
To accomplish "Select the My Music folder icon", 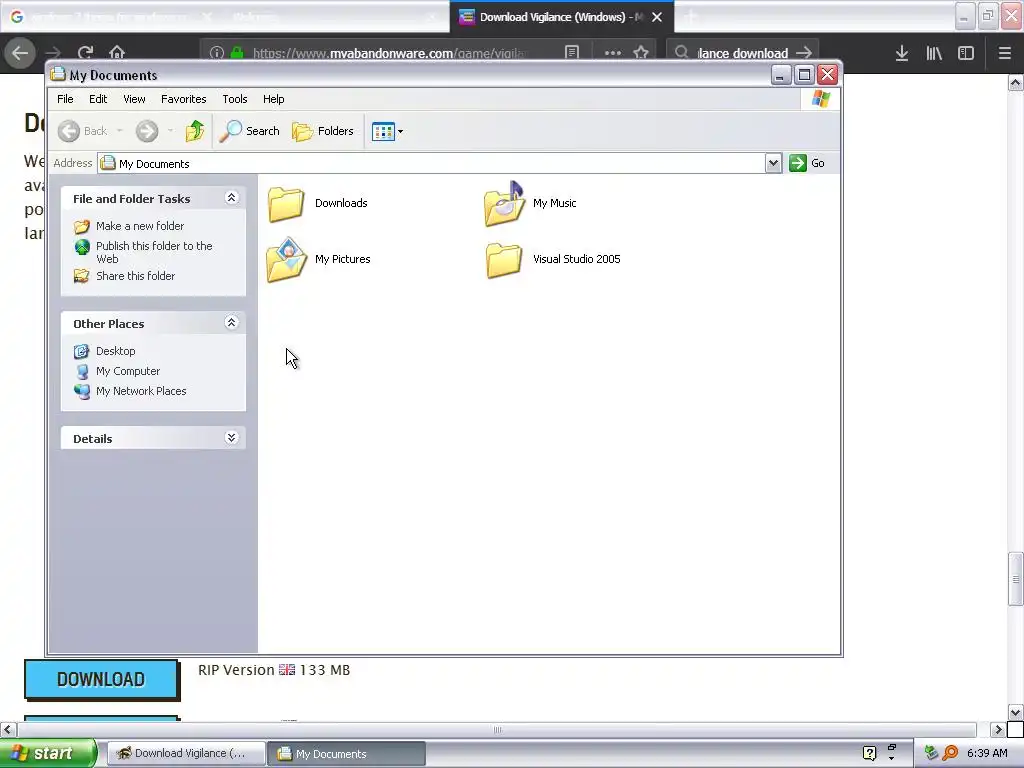I will coord(504,204).
